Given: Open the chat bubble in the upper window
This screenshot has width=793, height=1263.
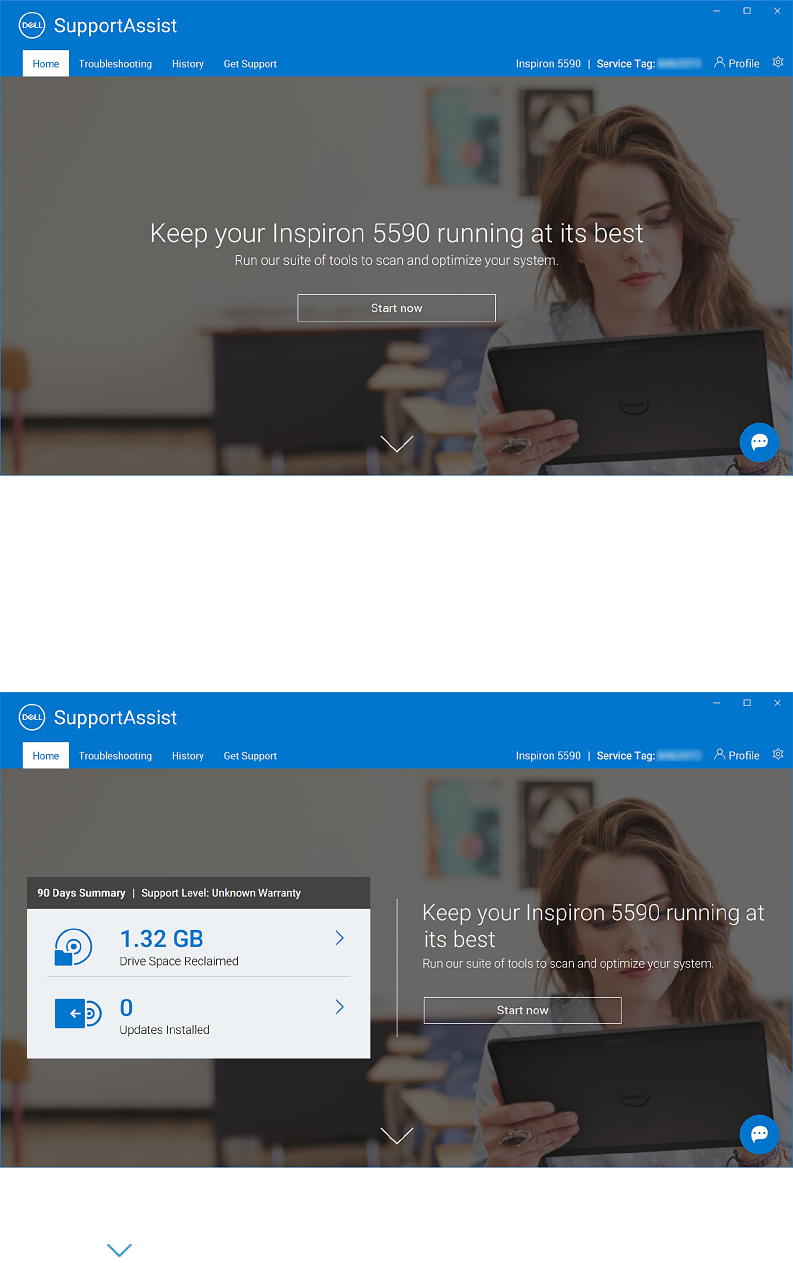Looking at the screenshot, I should click(759, 442).
